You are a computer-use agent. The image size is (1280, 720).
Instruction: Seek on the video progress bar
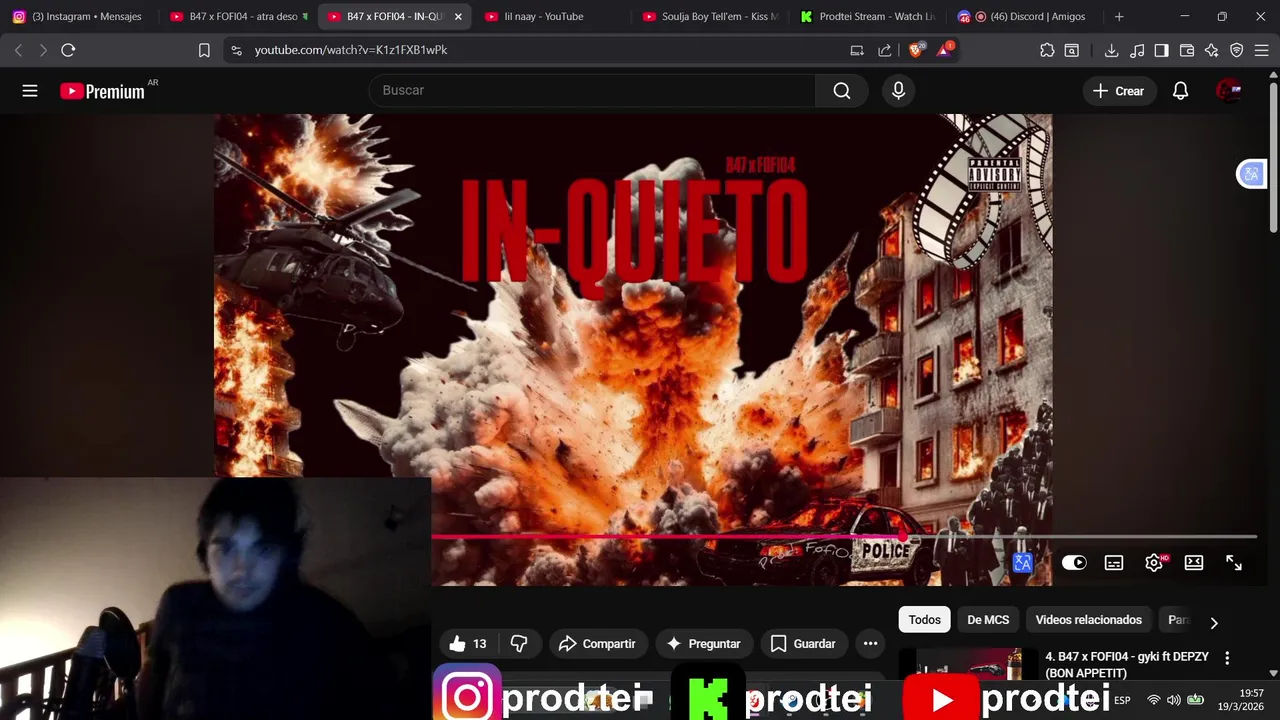(x=844, y=537)
